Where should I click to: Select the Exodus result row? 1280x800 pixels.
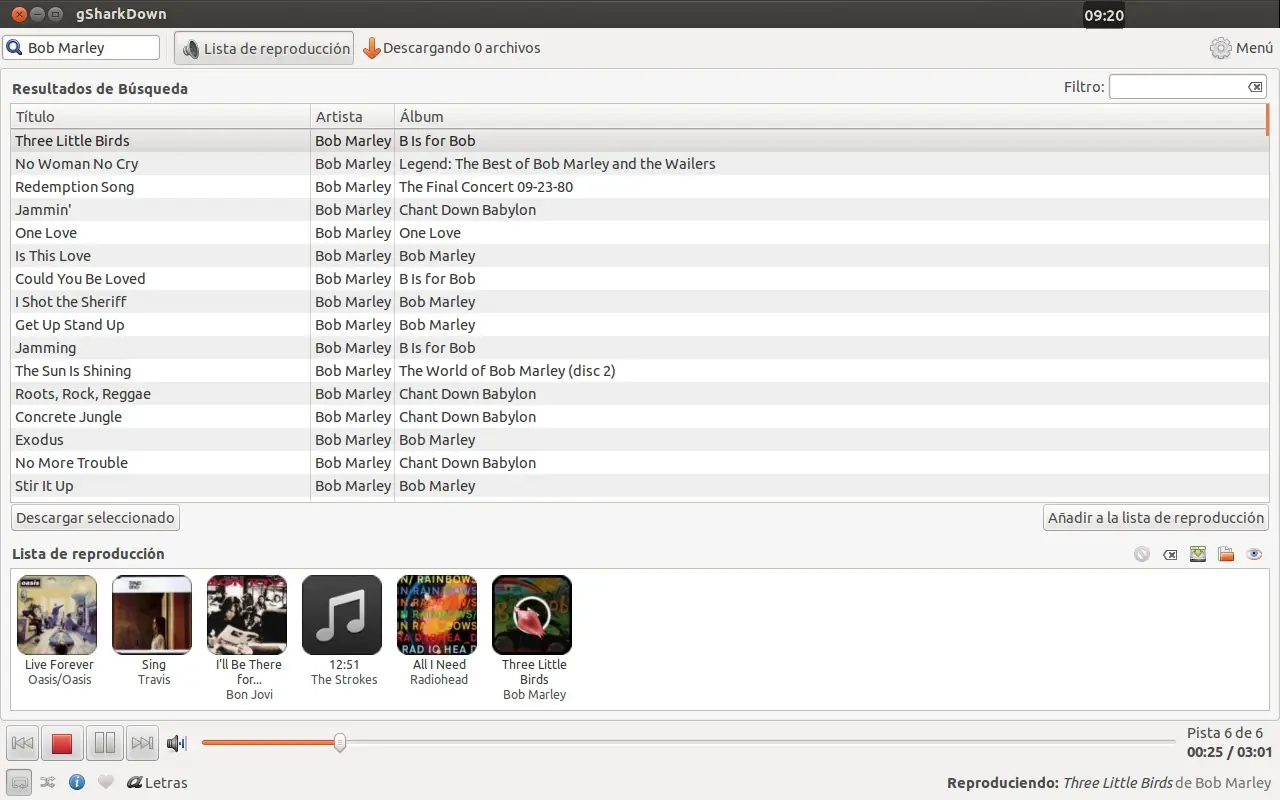click(x=639, y=440)
